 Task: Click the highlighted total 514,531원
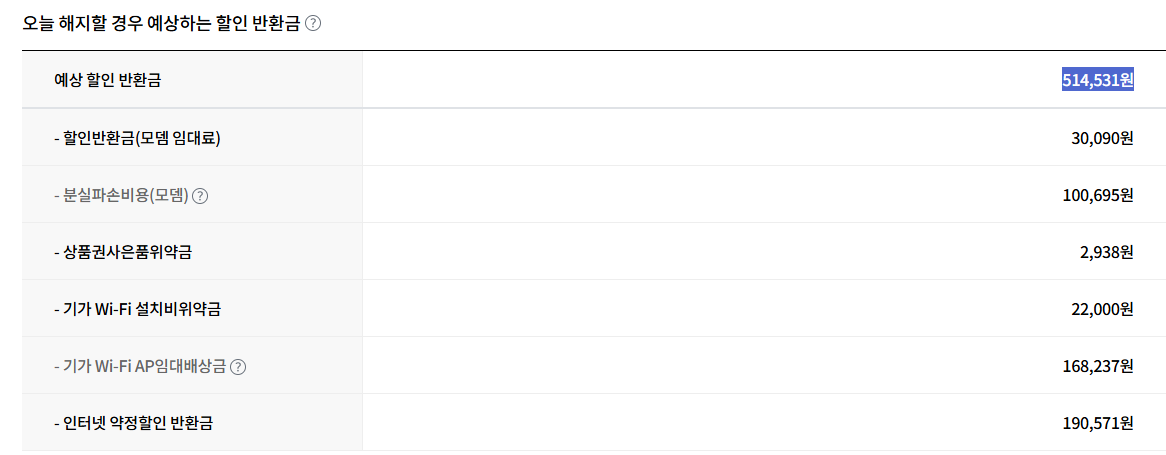click(1098, 80)
